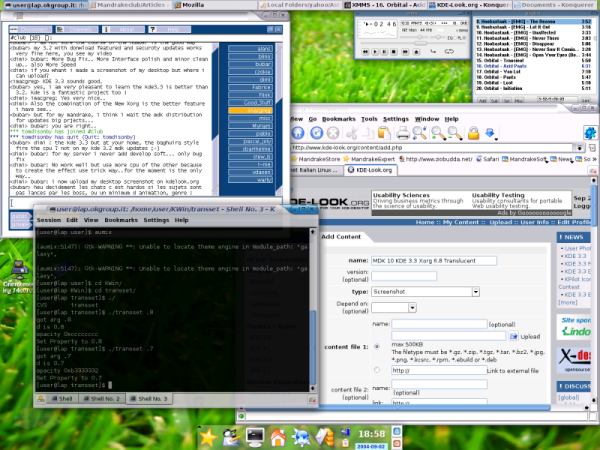Open the Home folder icon on the panel
600x450 pixels.
click(278, 437)
